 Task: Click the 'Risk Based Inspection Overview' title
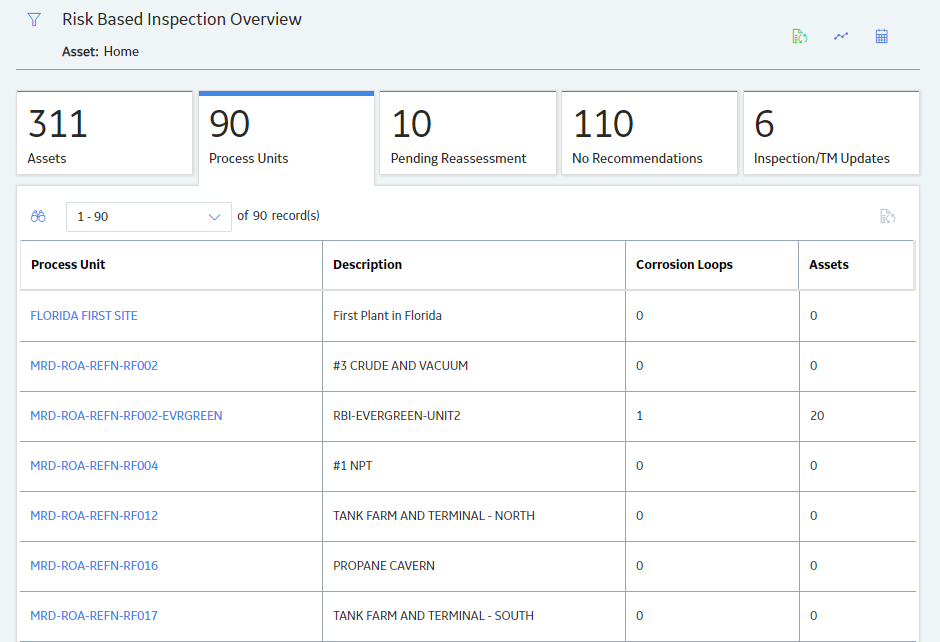[x=182, y=19]
